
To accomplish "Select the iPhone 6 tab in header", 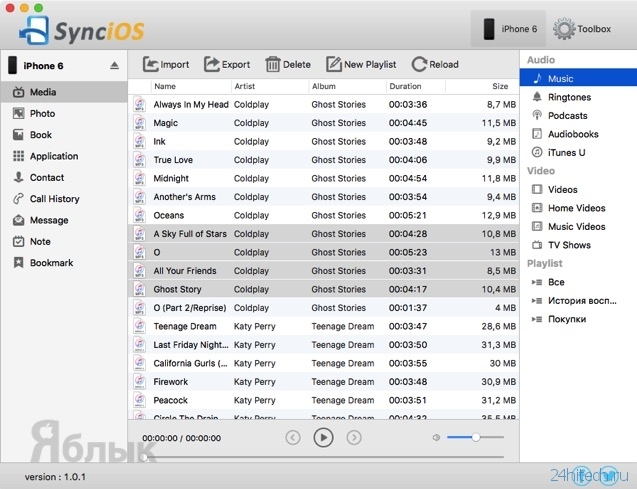I will coord(508,29).
